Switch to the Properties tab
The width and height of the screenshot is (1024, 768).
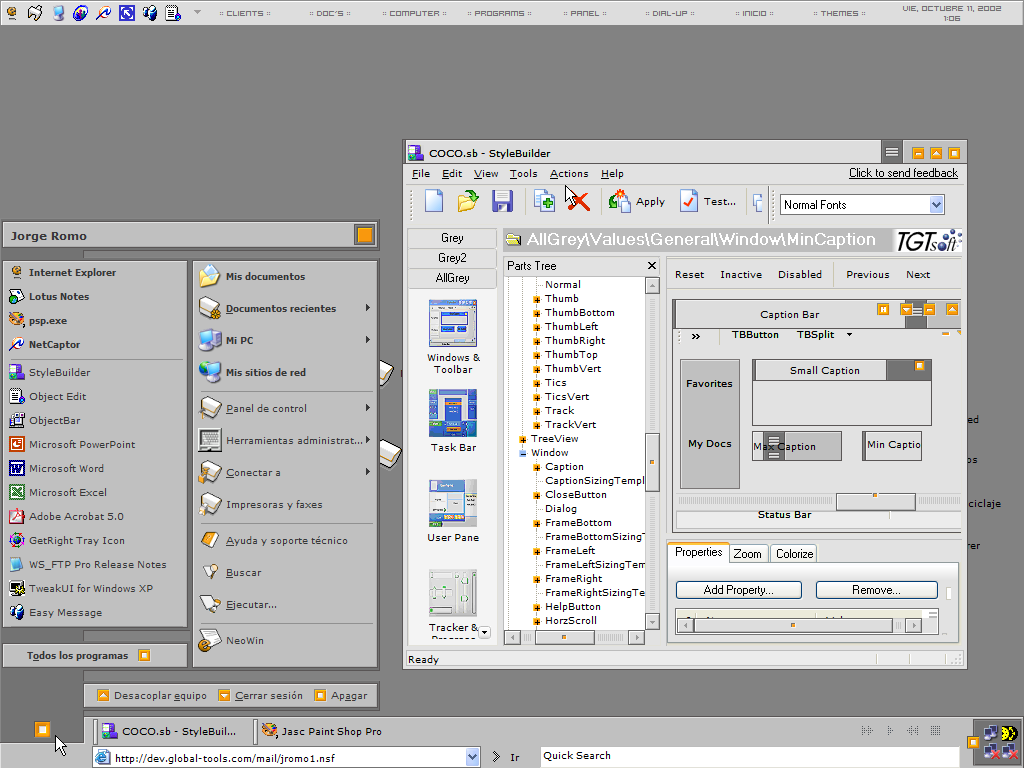698,552
